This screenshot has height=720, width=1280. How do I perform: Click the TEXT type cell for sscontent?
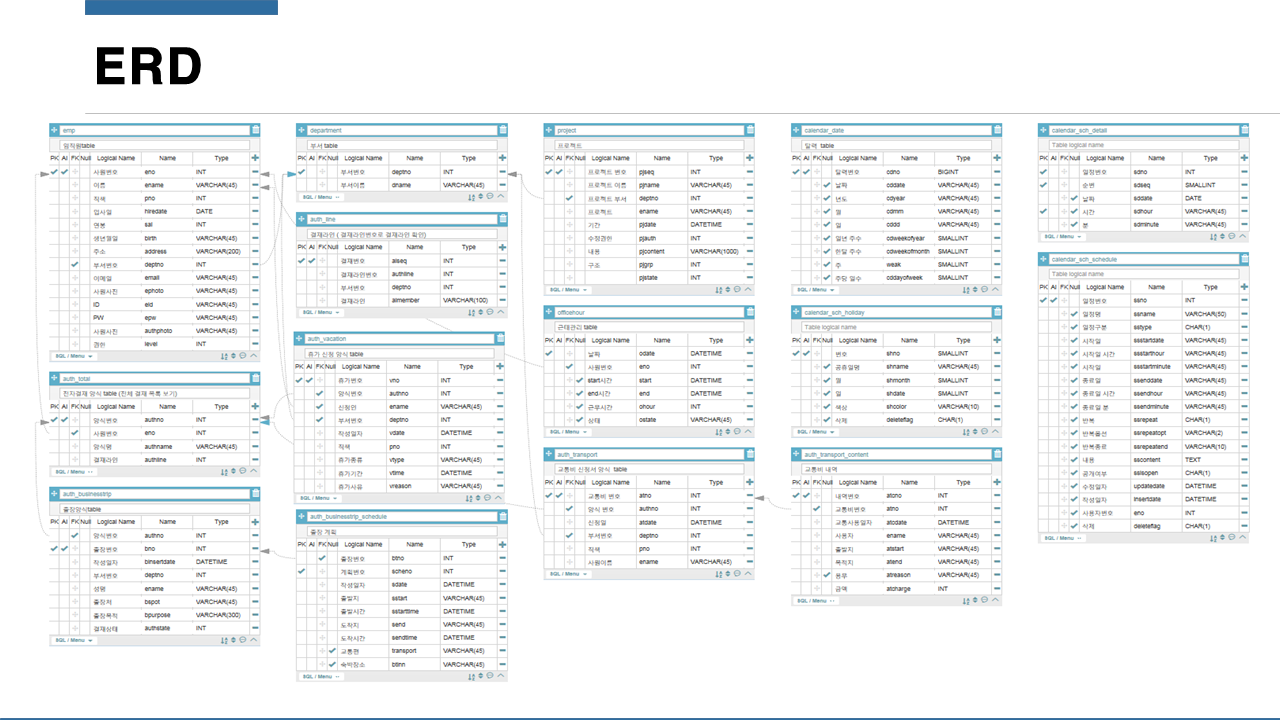pyautogui.click(x=1210, y=459)
